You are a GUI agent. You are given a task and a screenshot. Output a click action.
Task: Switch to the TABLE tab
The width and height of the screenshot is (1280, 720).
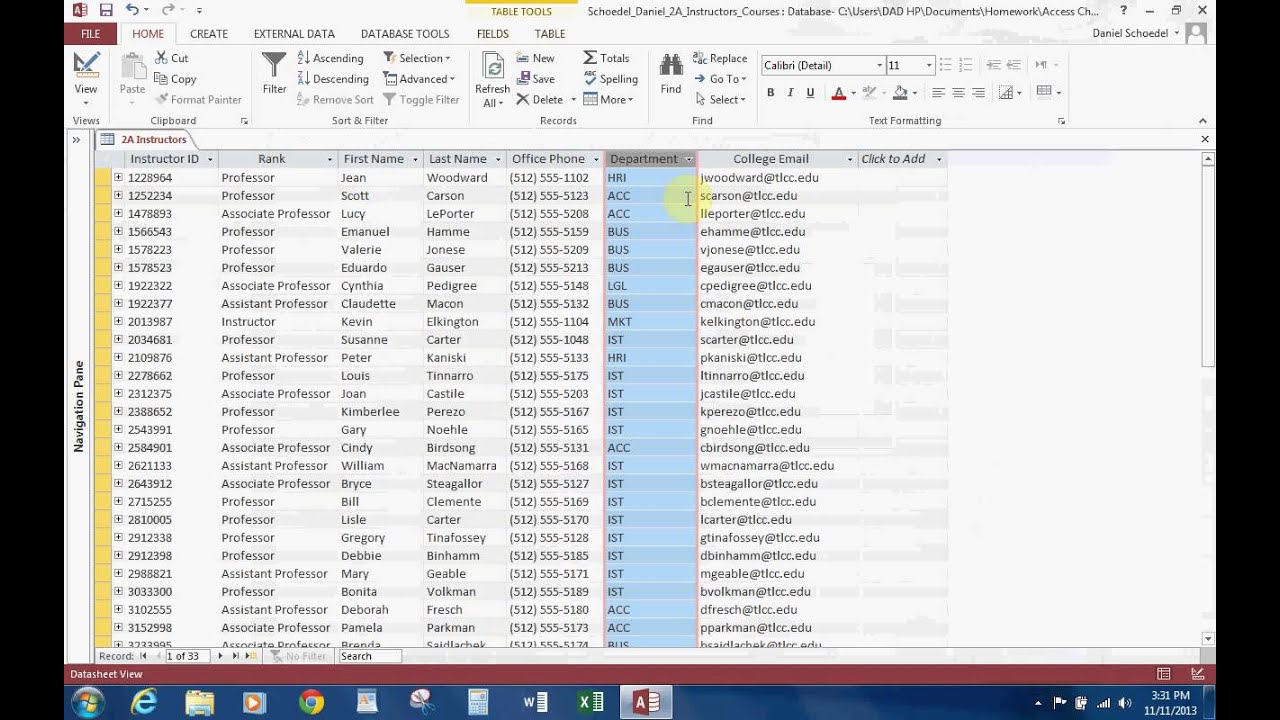[550, 33]
